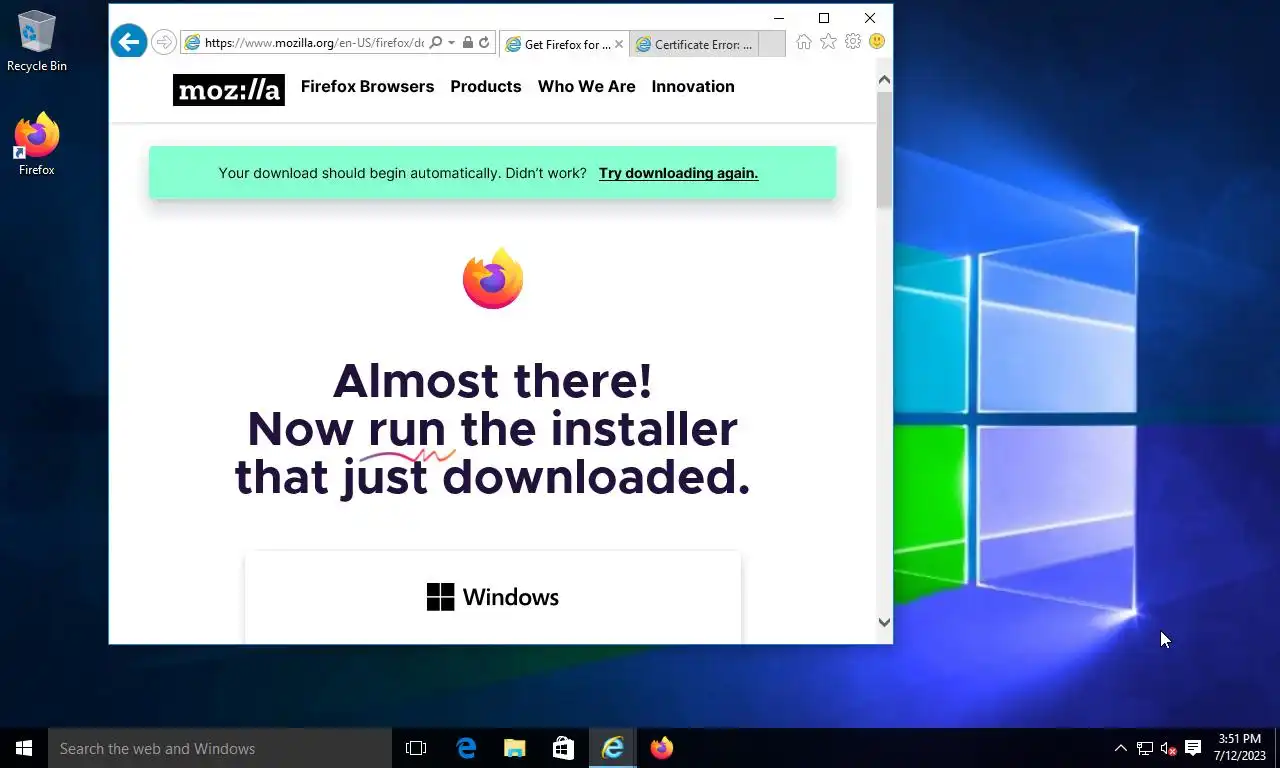
Task: Click the Almost there! heading
Action: pyautogui.click(x=493, y=381)
